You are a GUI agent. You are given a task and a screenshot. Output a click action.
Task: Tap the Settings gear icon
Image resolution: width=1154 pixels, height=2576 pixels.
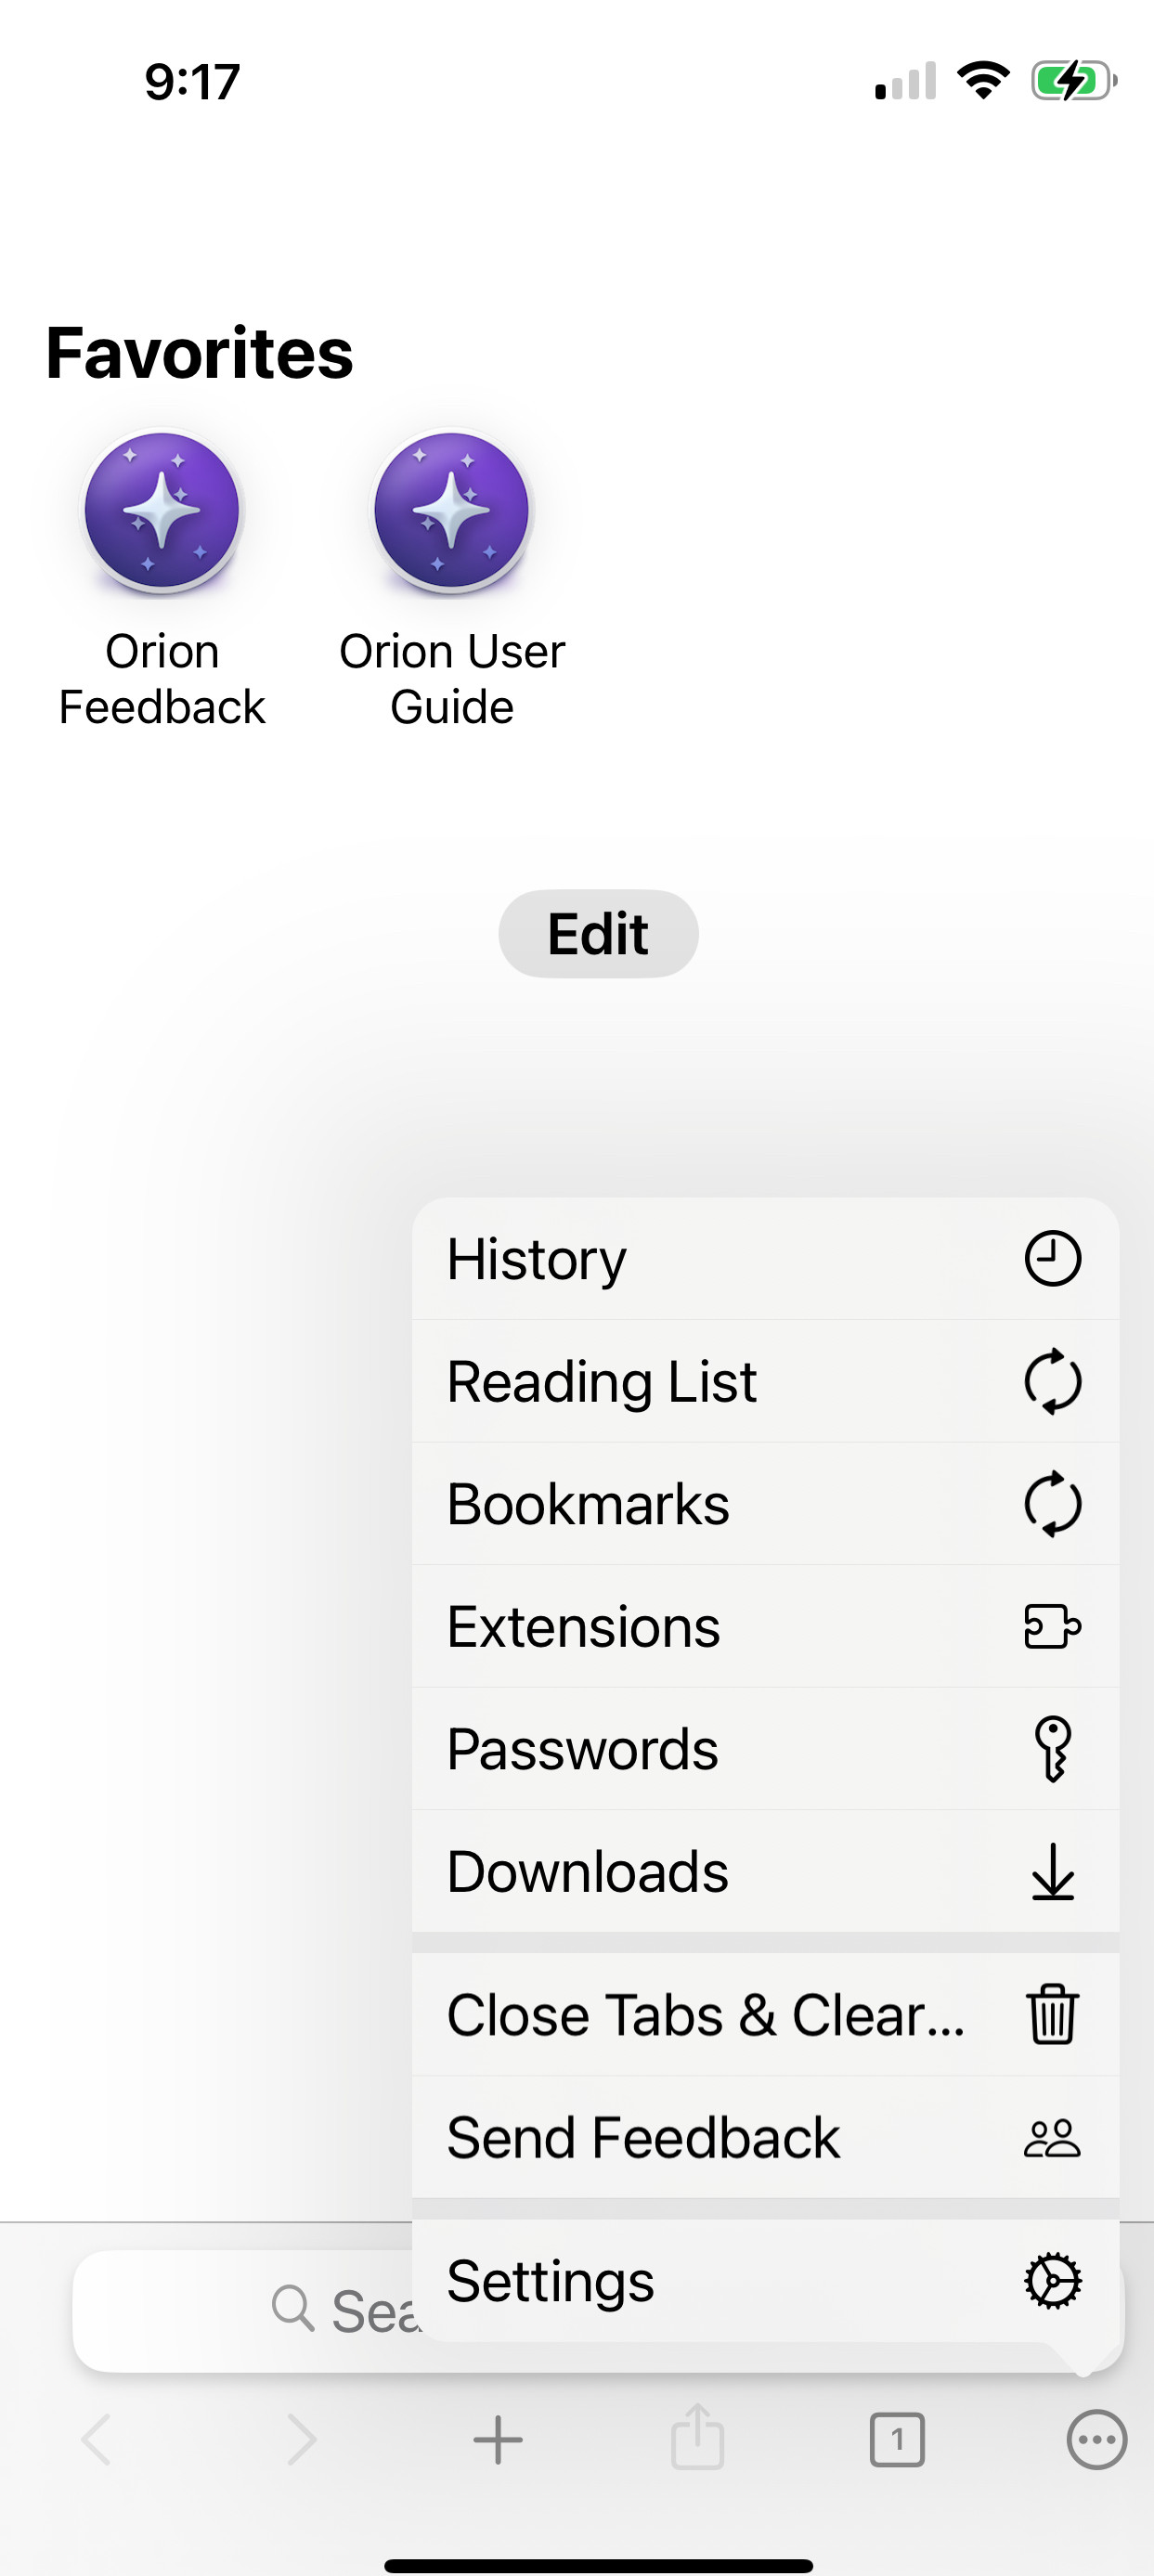[1052, 2281]
